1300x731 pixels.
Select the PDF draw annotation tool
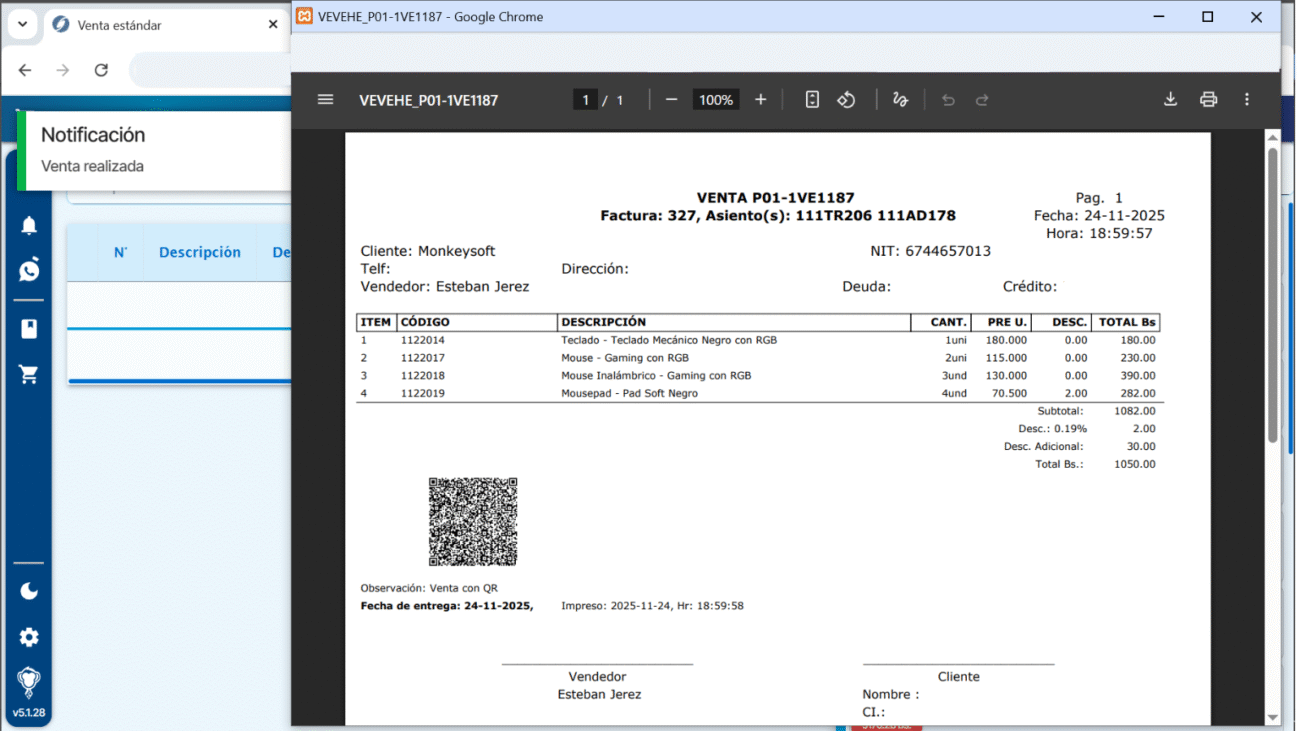pyautogui.click(x=900, y=100)
